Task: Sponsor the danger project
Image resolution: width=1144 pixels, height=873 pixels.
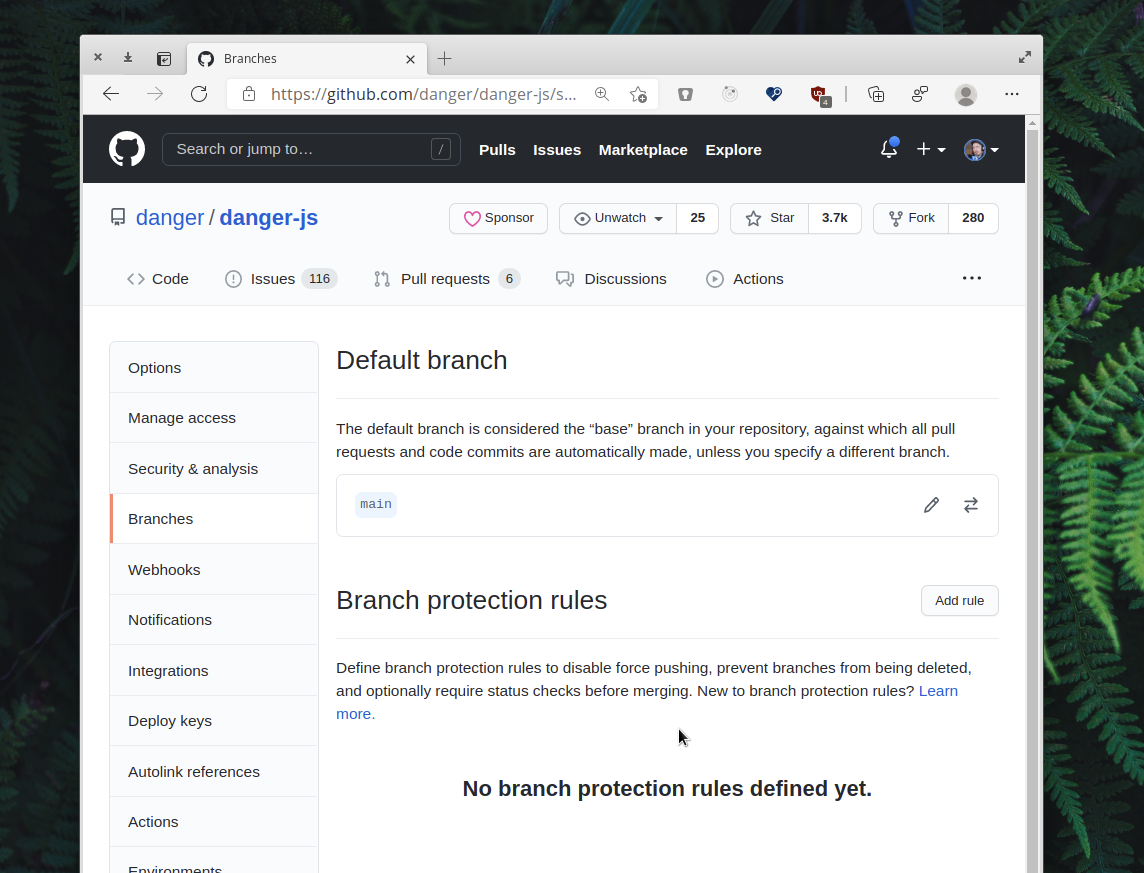Action: coord(498,218)
